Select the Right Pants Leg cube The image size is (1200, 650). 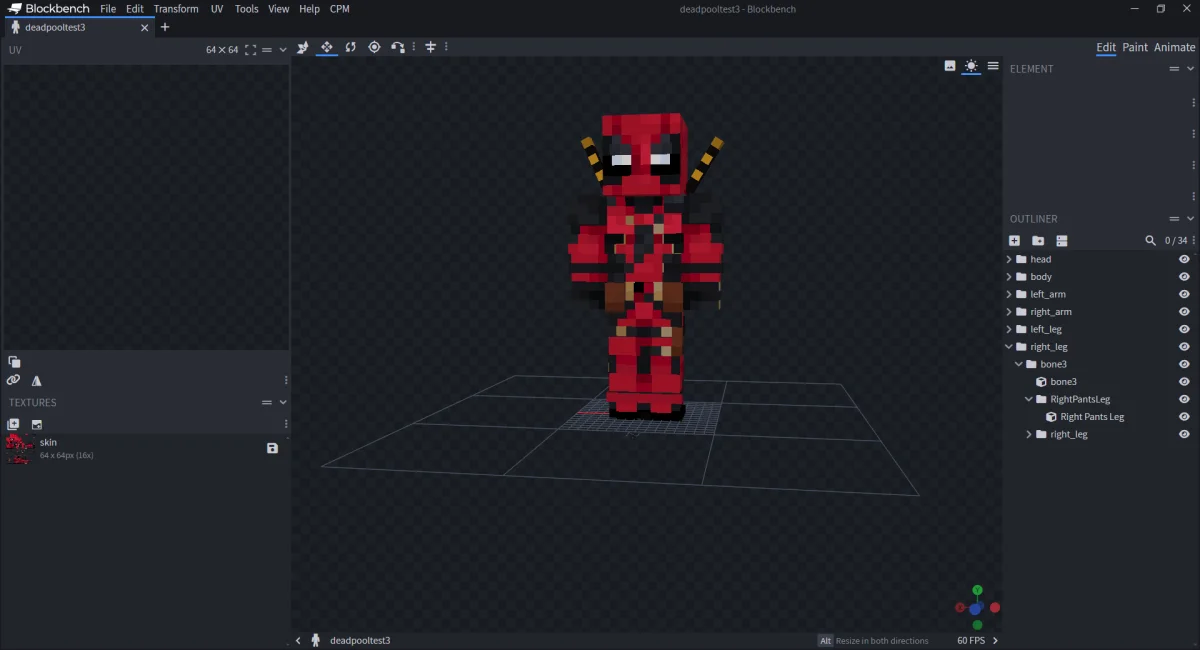1092,417
